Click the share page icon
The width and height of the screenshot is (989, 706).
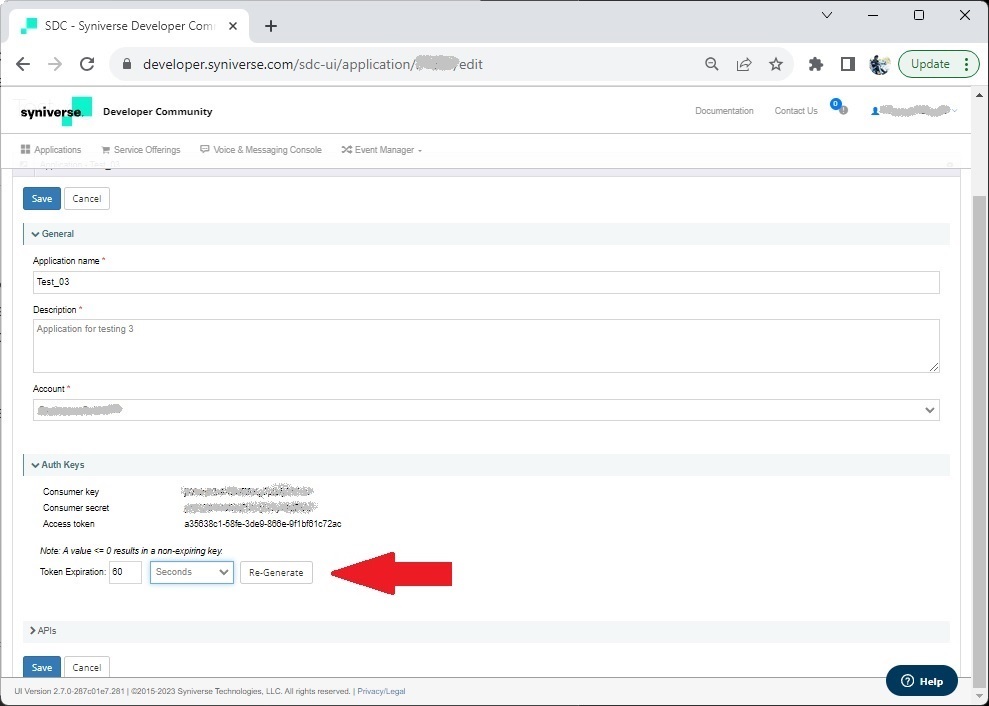744,64
